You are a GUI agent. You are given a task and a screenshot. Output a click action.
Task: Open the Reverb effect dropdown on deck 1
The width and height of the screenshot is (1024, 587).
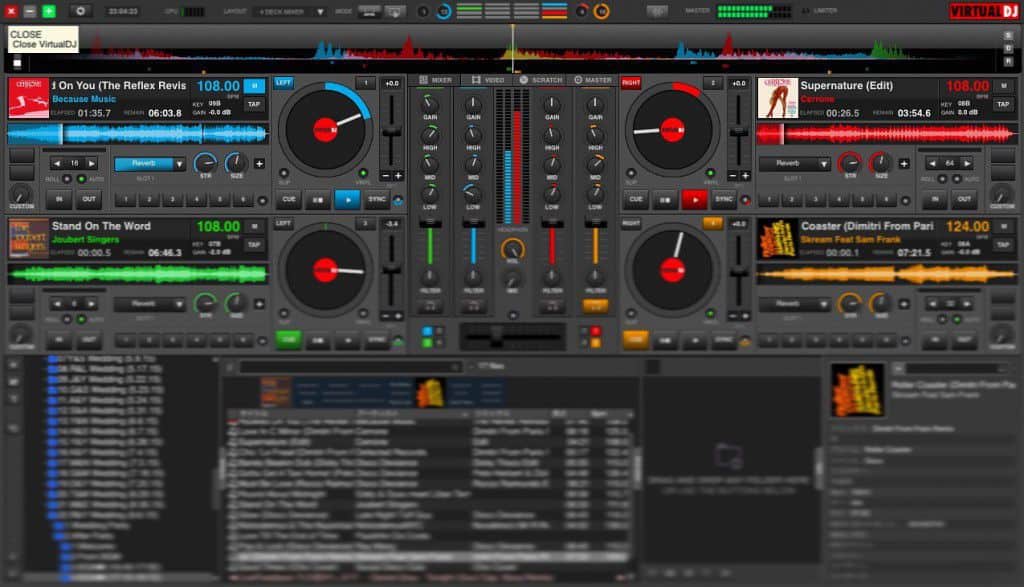click(150, 164)
